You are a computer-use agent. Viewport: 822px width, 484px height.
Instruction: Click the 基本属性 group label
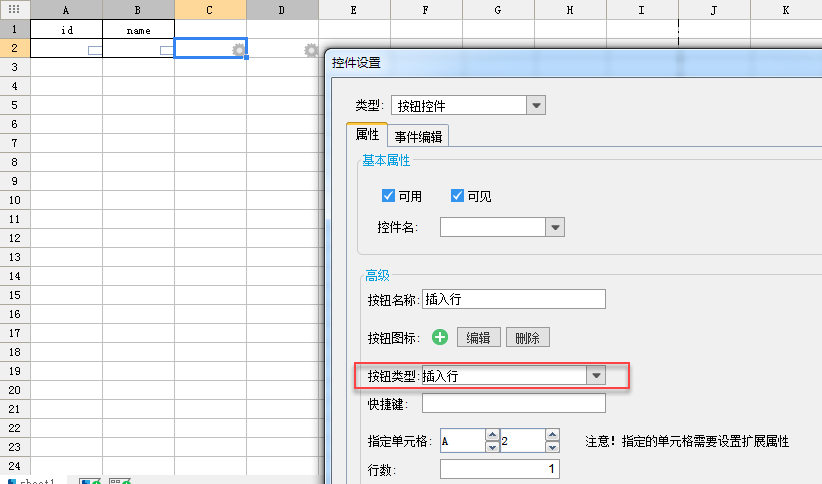[x=386, y=160]
